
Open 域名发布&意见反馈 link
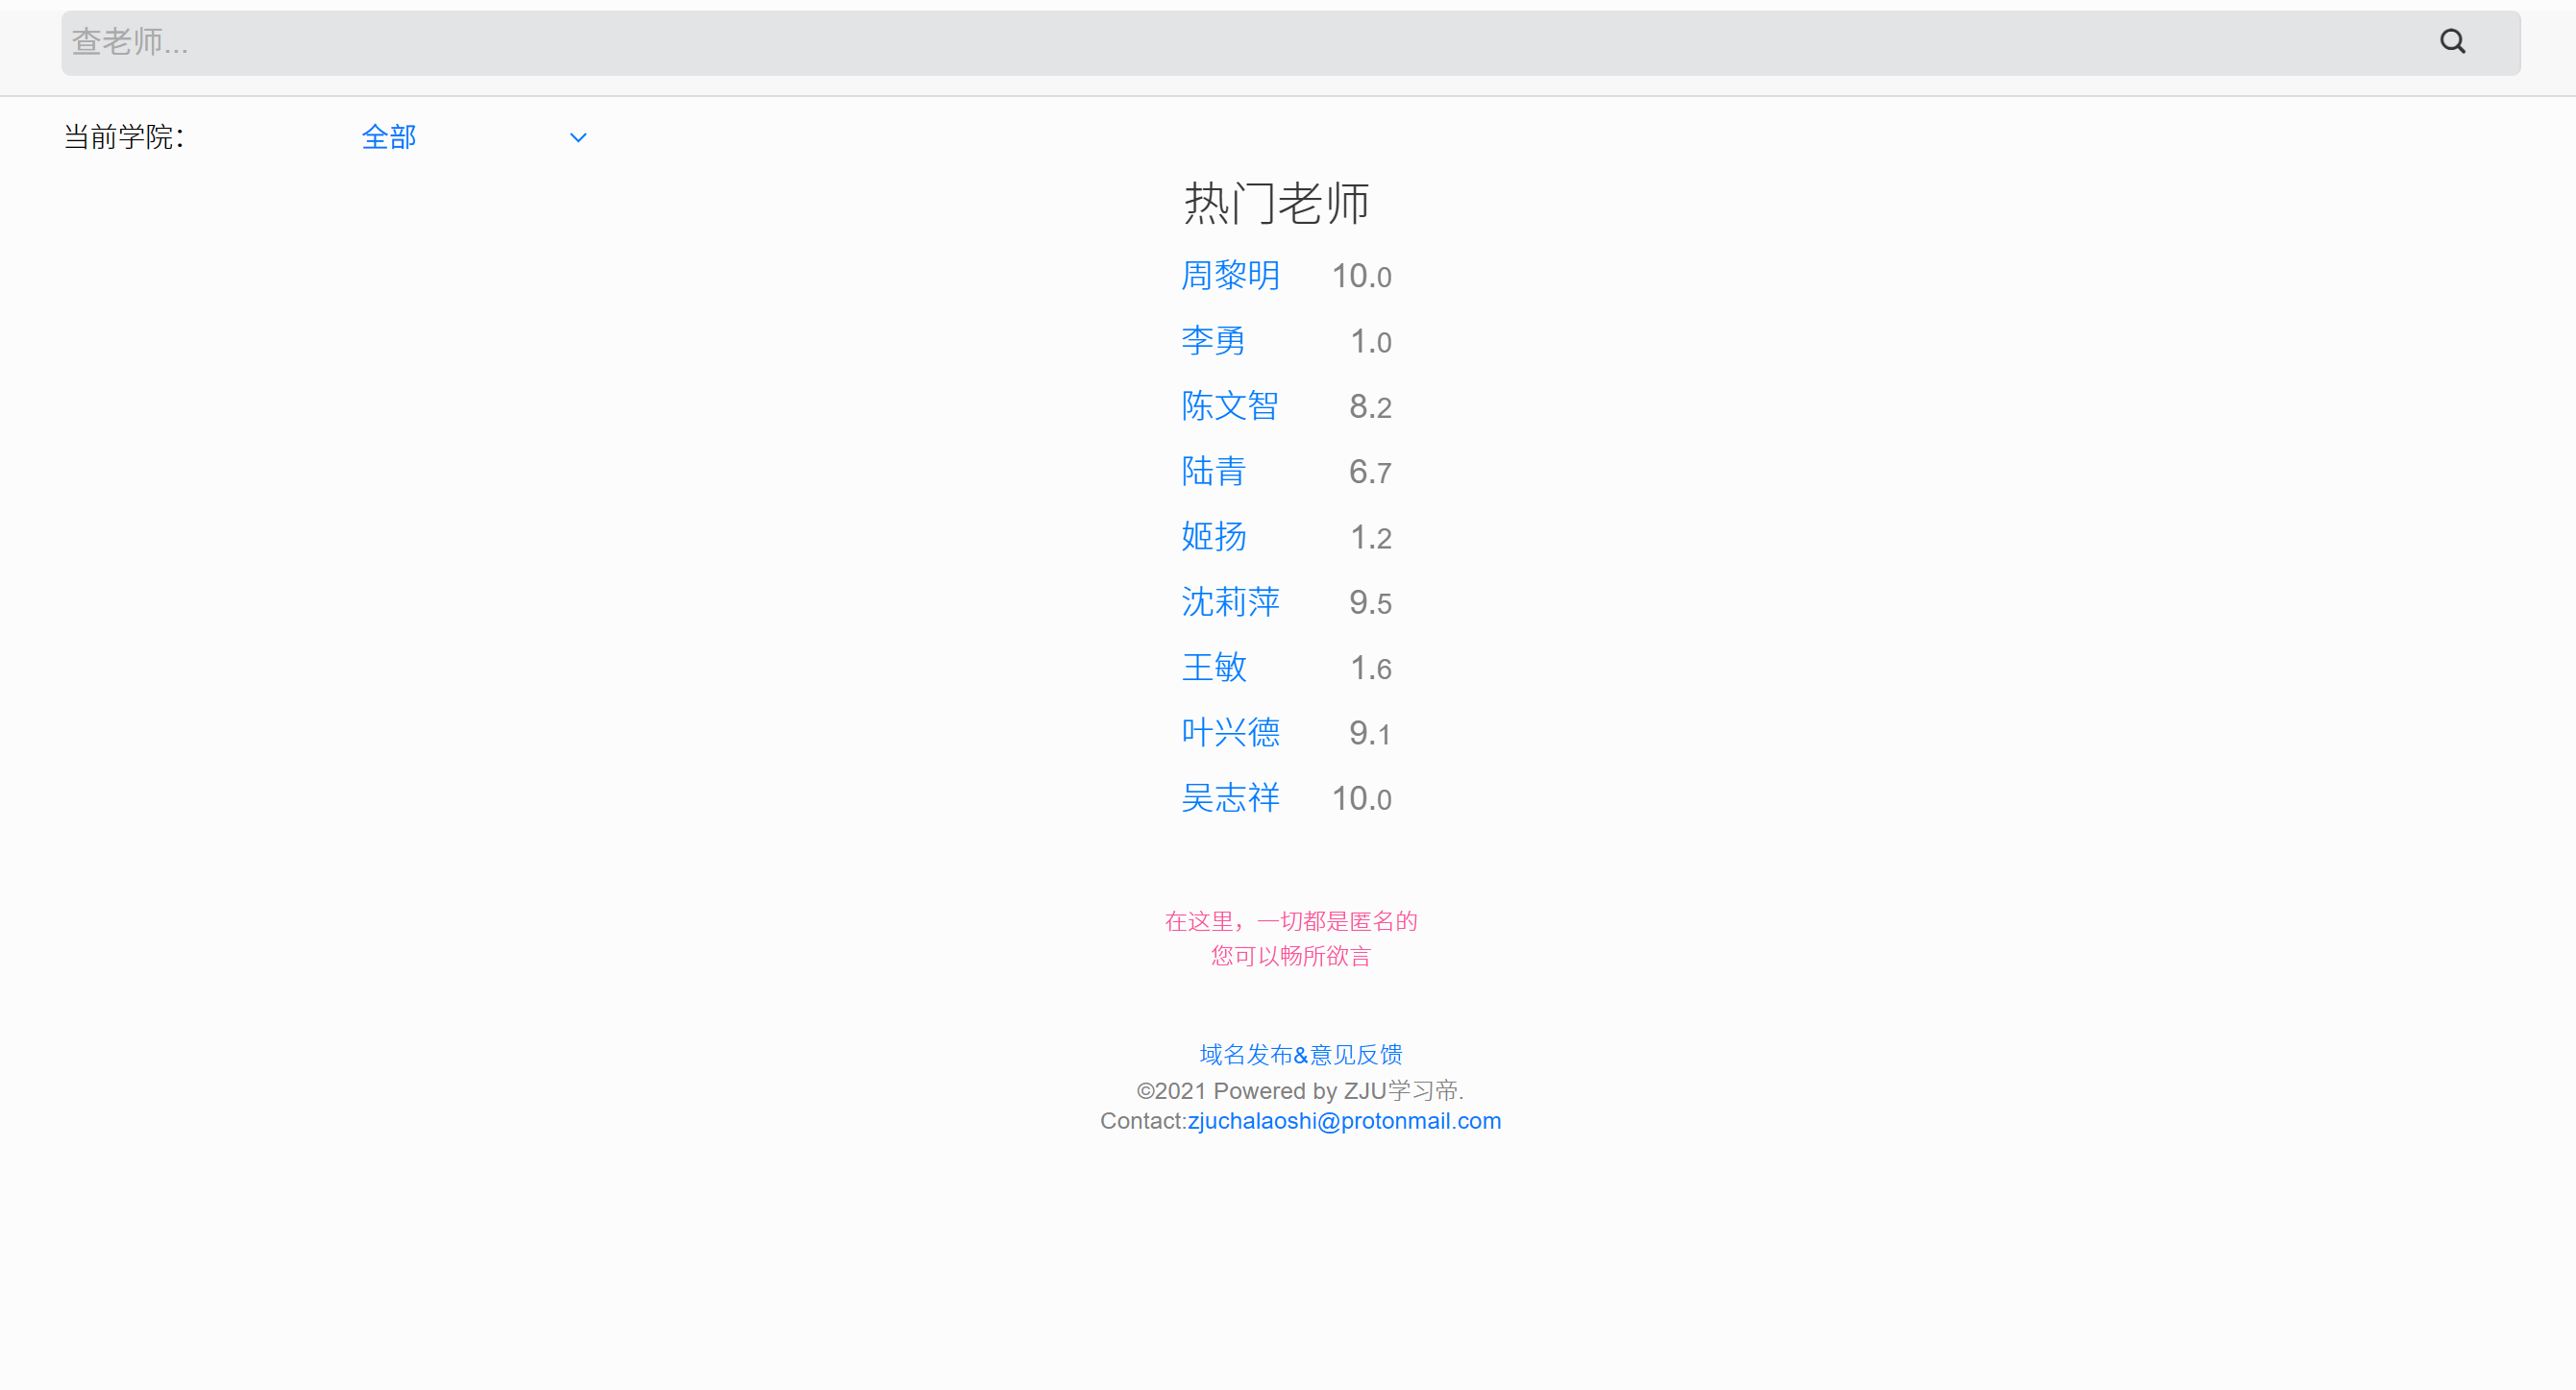tap(1300, 1054)
